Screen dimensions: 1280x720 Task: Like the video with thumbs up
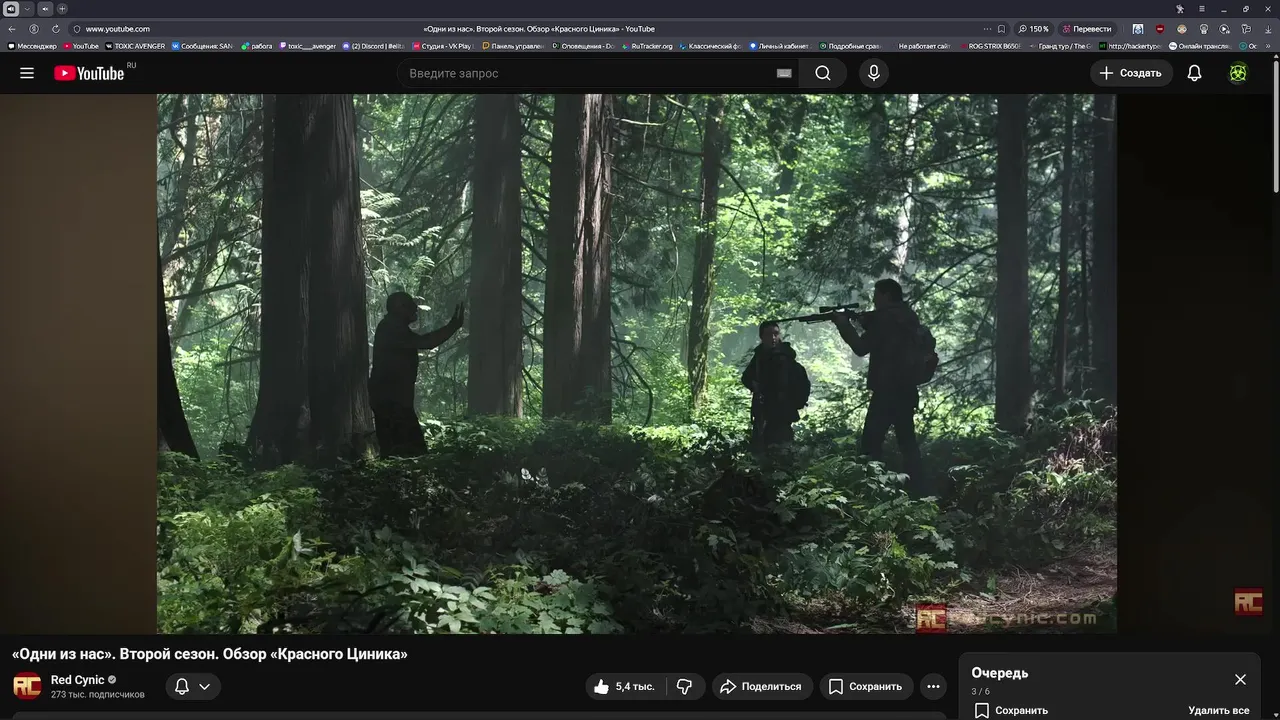[624, 686]
